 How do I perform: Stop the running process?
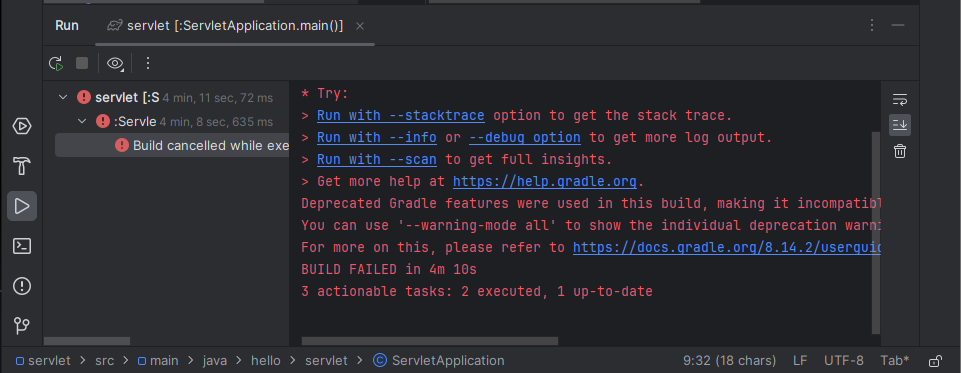pyautogui.click(x=82, y=63)
